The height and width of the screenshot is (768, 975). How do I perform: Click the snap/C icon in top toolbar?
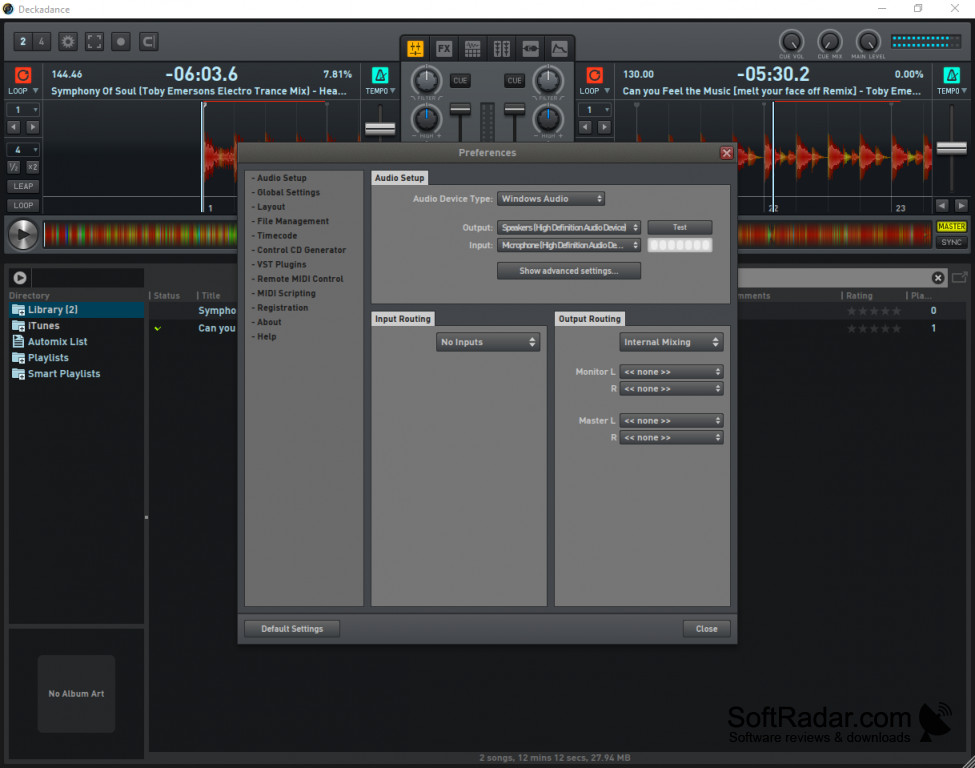[148, 42]
